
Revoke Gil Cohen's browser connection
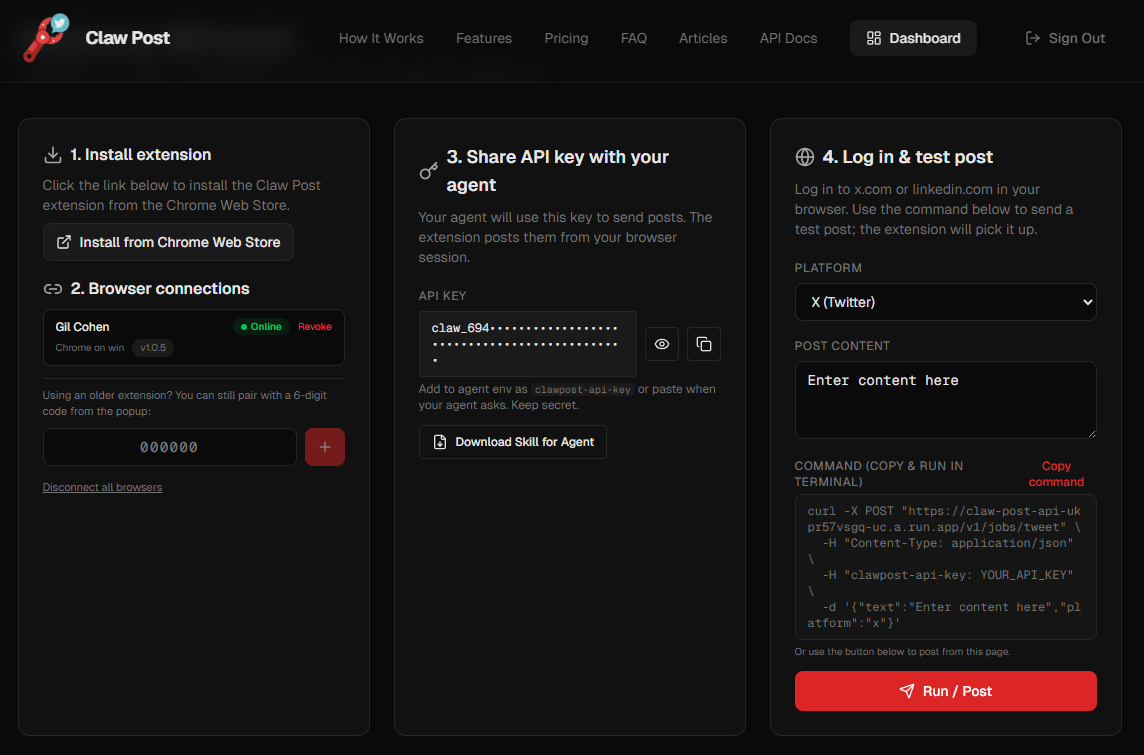coord(314,326)
